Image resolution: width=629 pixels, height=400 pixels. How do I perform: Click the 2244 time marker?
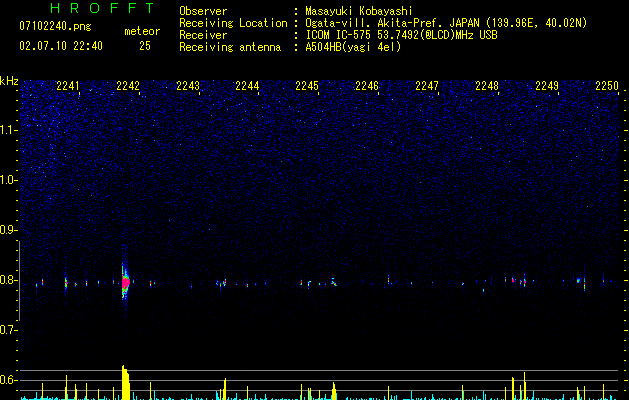(x=247, y=86)
